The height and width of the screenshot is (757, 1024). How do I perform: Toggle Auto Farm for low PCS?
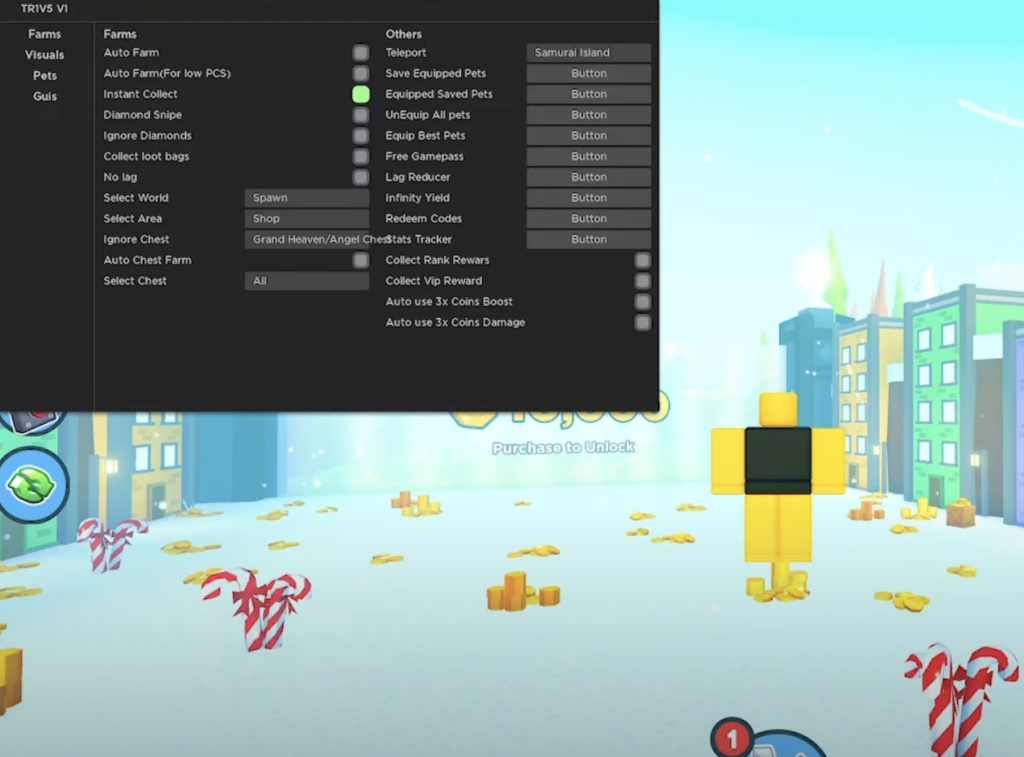(360, 73)
